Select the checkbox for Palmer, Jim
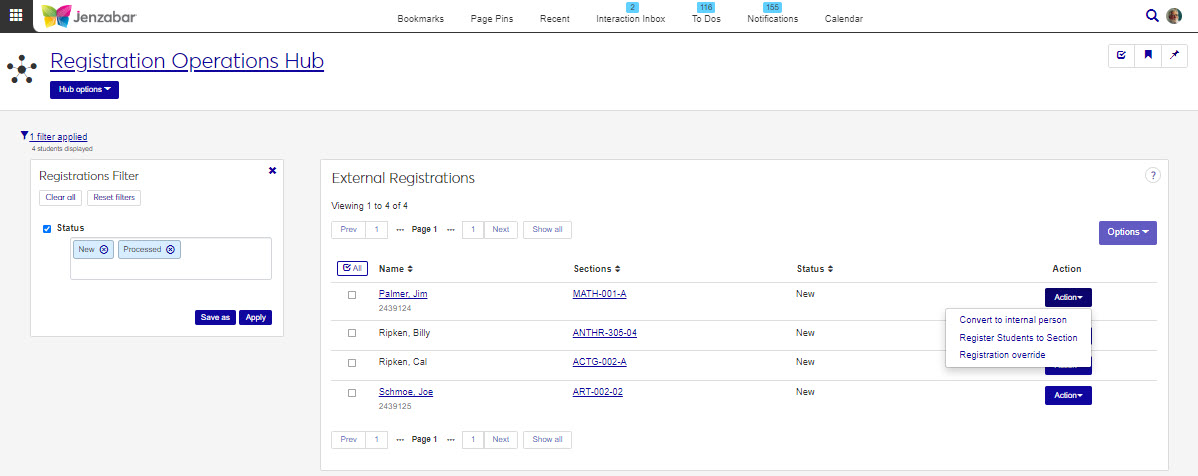The width and height of the screenshot is (1198, 476). pos(351,295)
